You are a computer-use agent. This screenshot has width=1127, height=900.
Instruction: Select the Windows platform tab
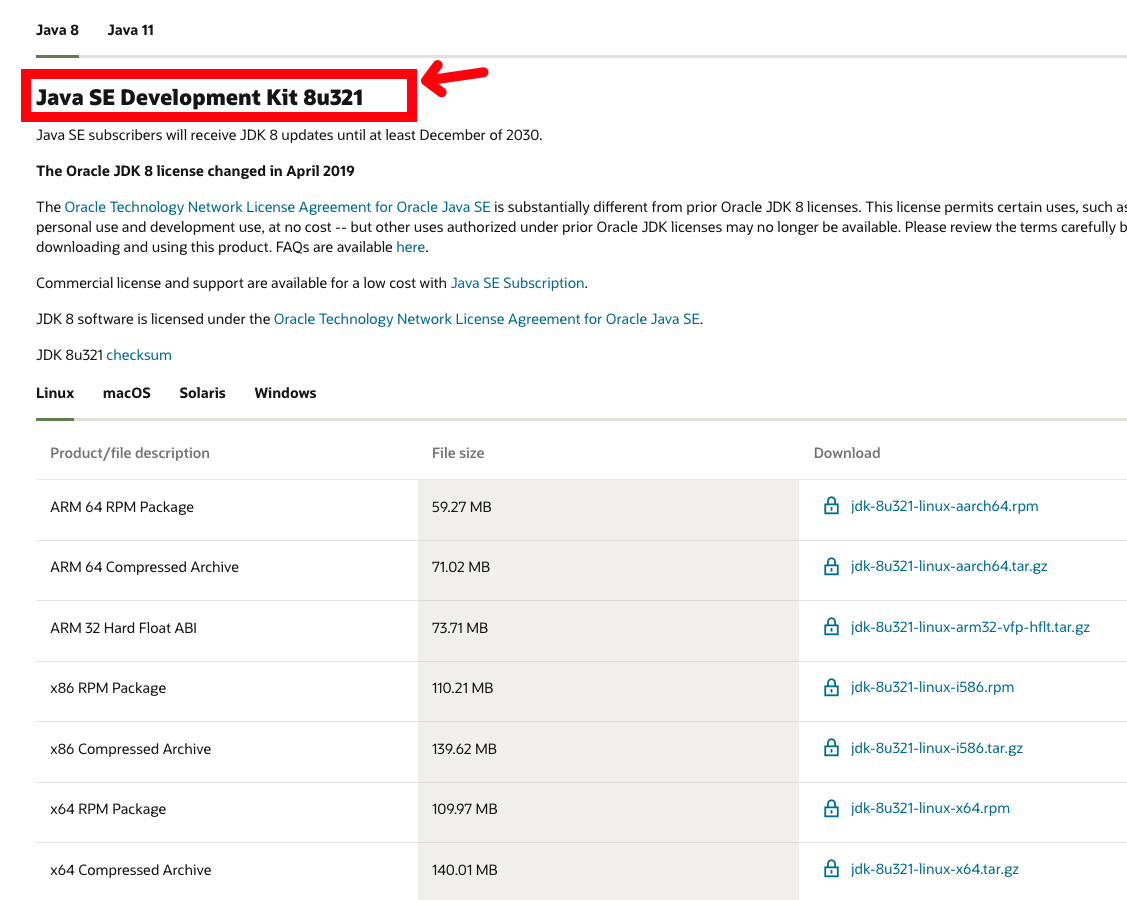coord(285,393)
